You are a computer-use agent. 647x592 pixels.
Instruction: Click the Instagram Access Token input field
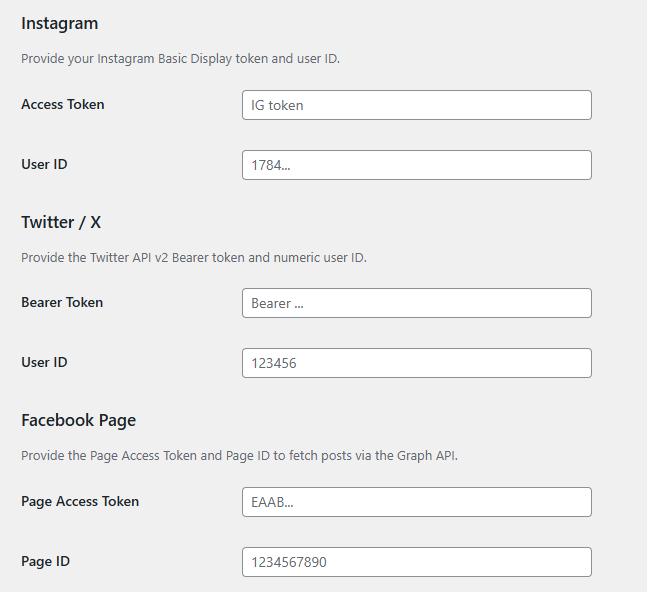point(416,105)
